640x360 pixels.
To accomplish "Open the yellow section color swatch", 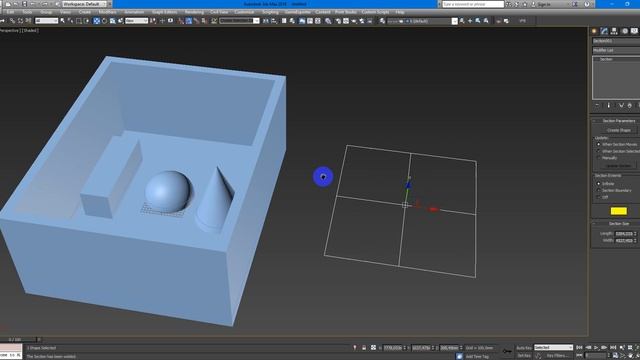I will (x=618, y=211).
